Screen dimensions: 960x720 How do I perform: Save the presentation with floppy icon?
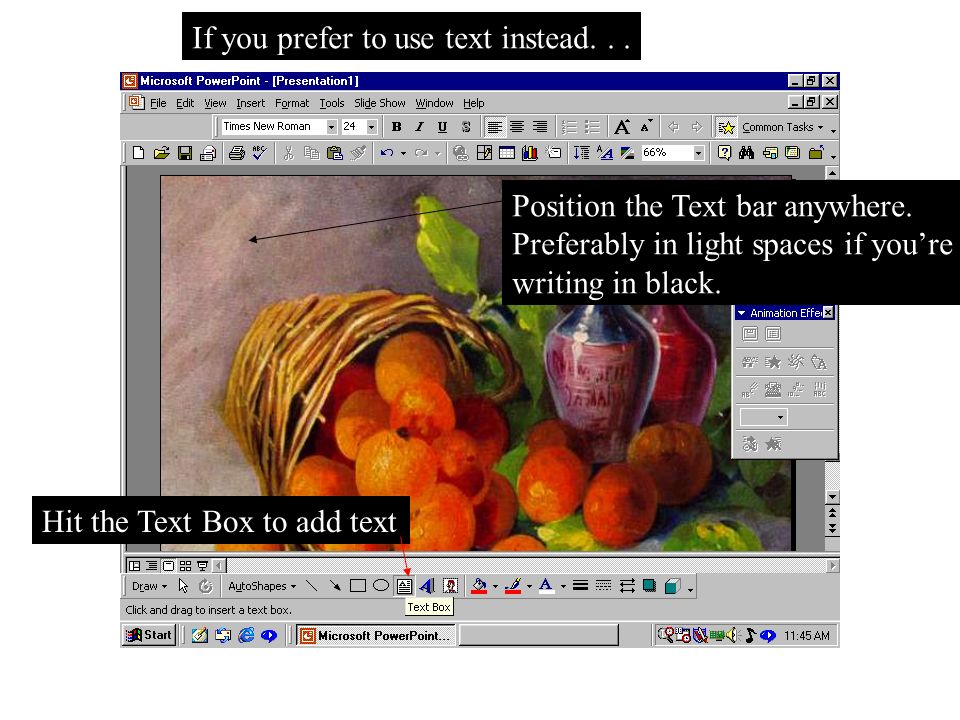(x=185, y=152)
